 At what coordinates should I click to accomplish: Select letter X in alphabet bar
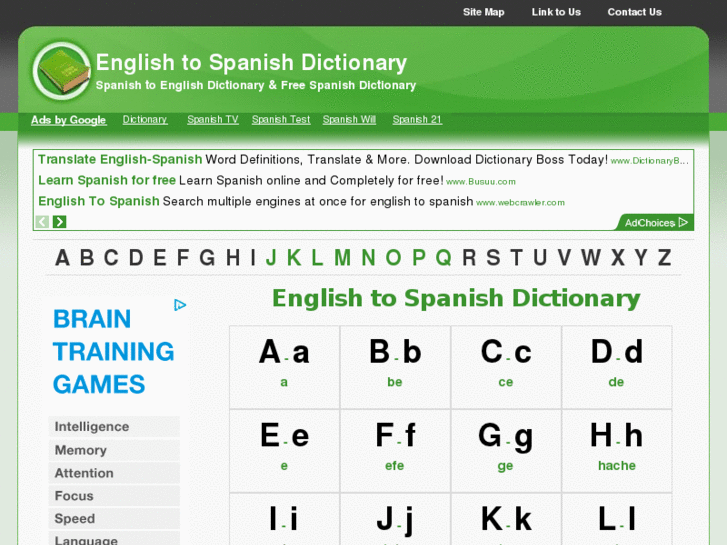point(618,257)
